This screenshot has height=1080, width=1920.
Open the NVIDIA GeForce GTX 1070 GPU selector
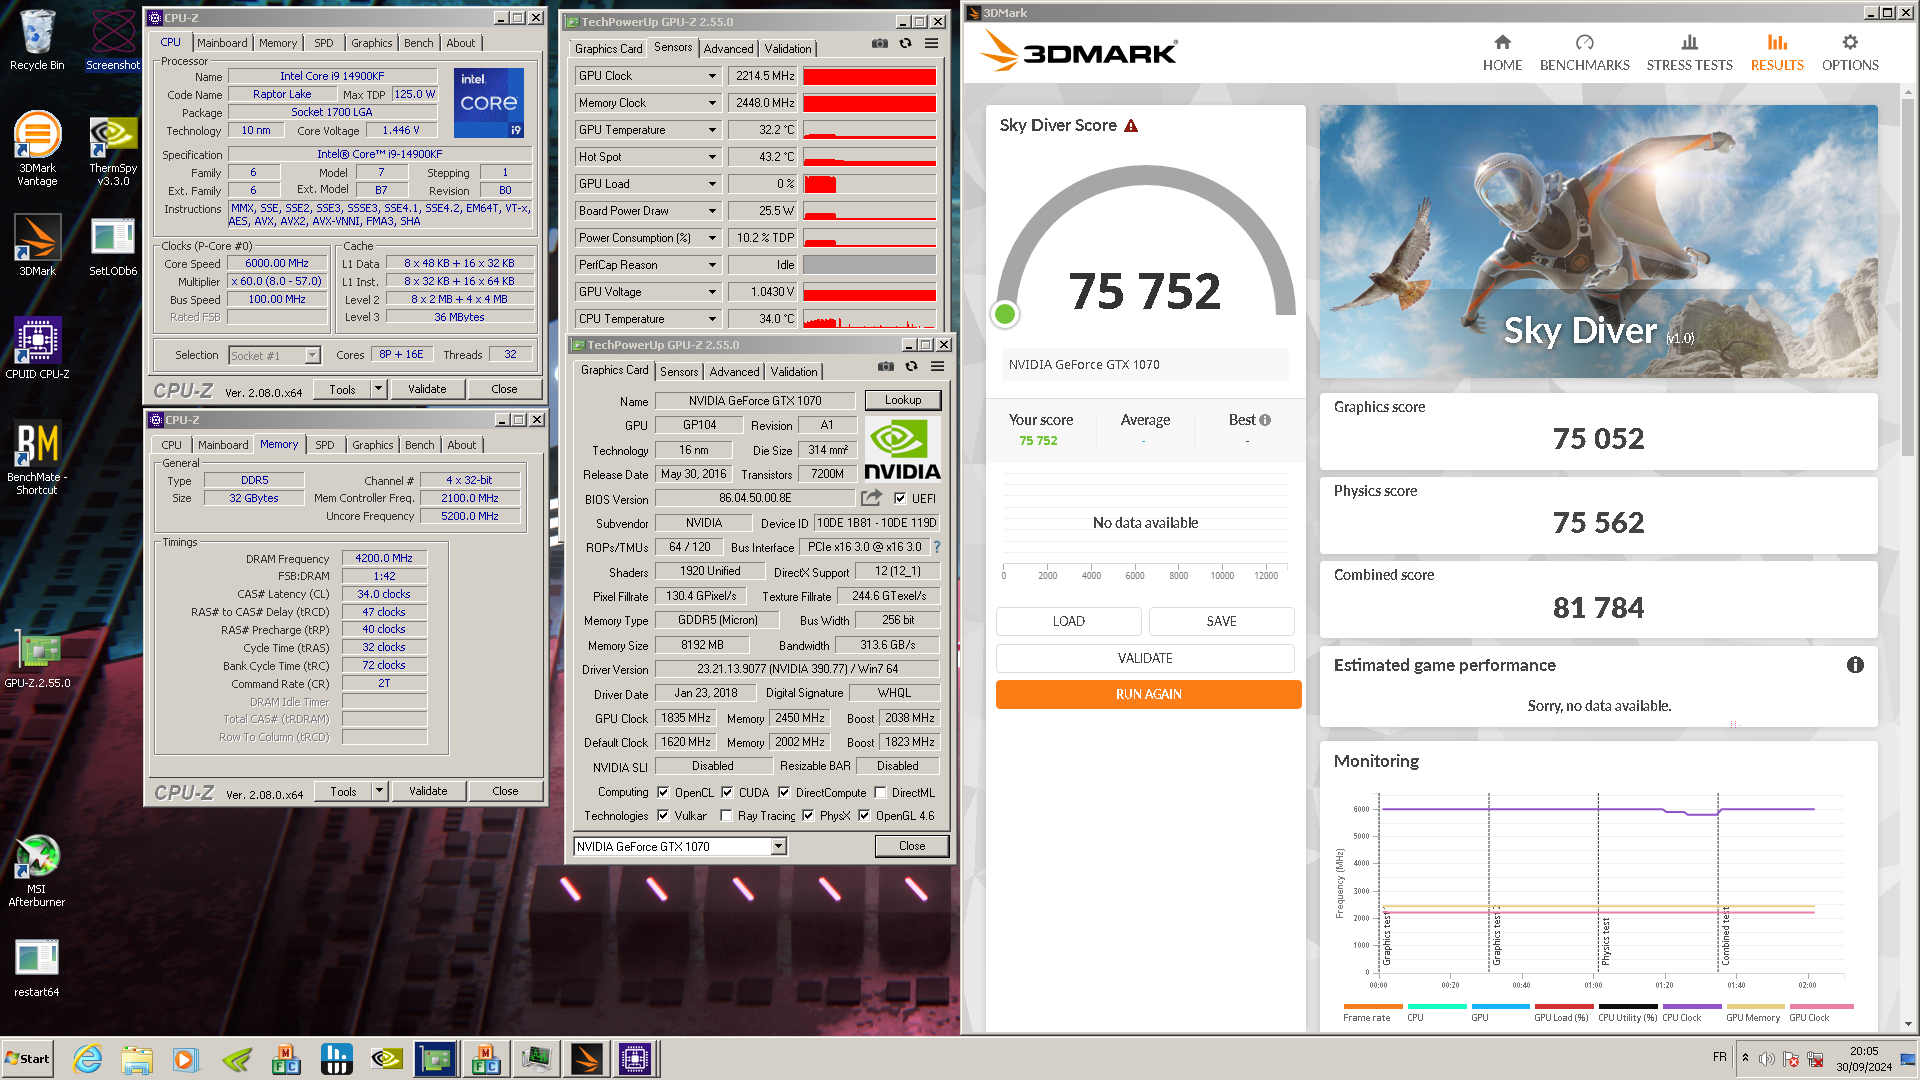coord(680,846)
